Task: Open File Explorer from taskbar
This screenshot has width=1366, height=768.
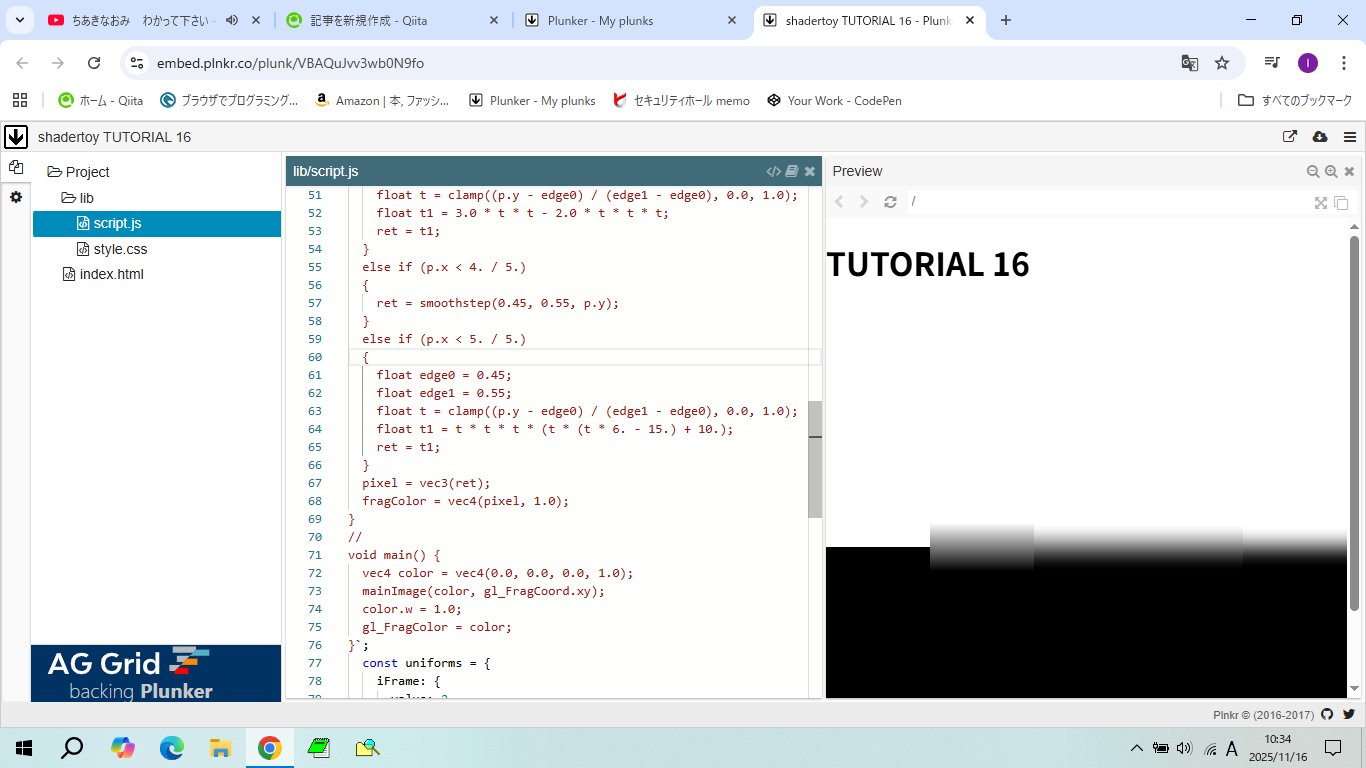Action: pyautogui.click(x=221, y=748)
